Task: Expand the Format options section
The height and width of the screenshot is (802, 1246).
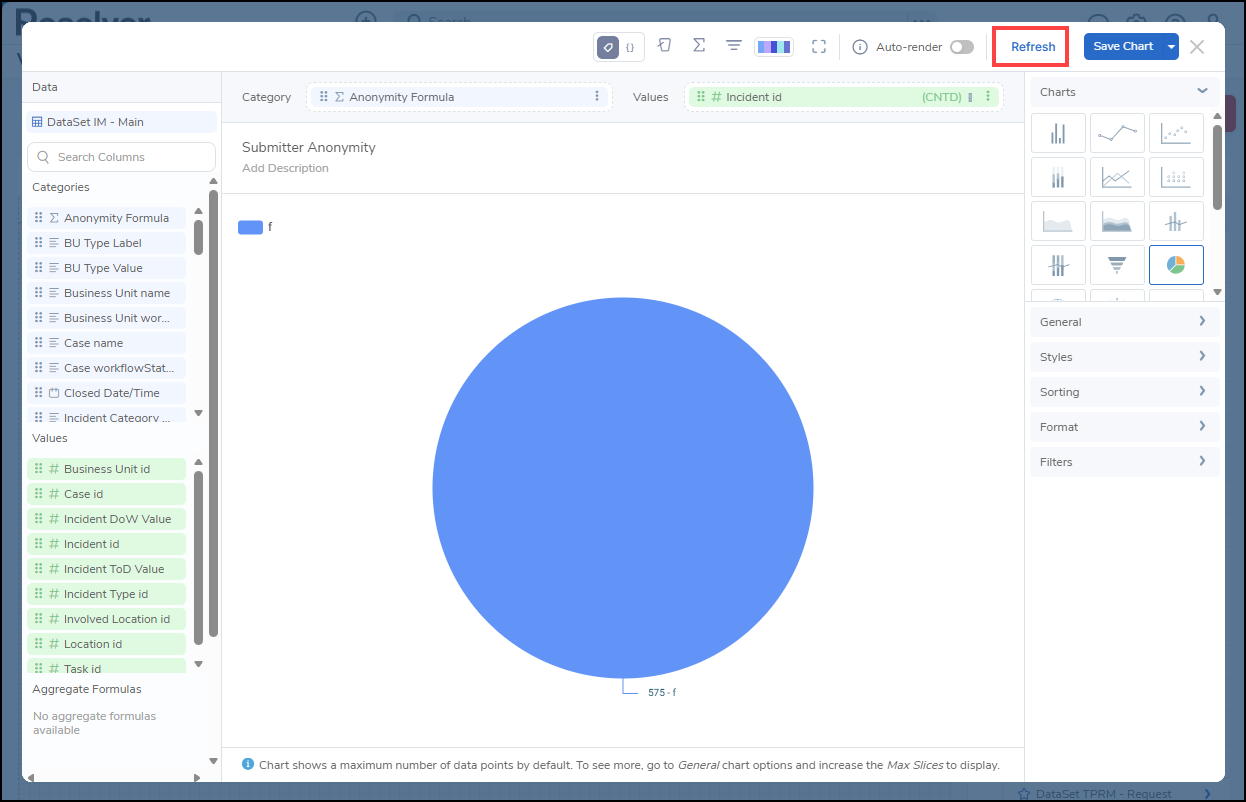Action: (x=1124, y=427)
